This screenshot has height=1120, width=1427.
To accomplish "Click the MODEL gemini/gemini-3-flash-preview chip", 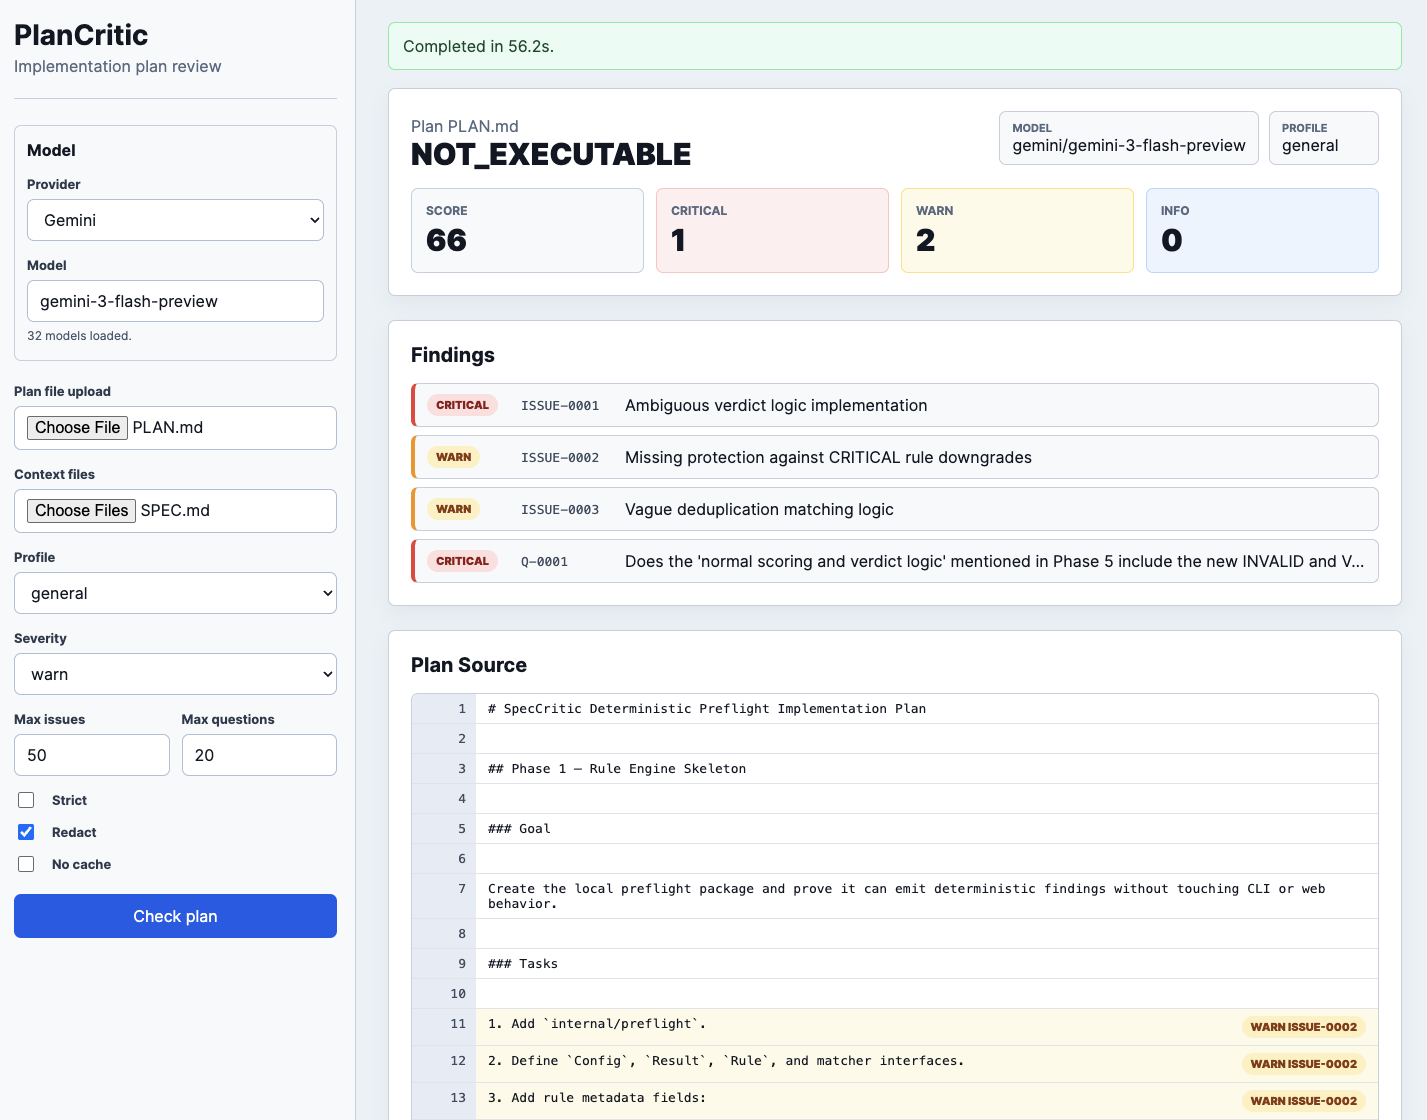I will coord(1129,138).
